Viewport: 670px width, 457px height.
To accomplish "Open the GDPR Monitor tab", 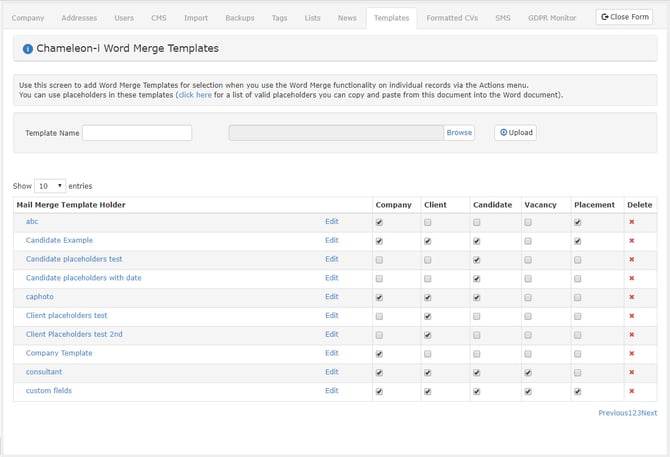I will point(552,18).
